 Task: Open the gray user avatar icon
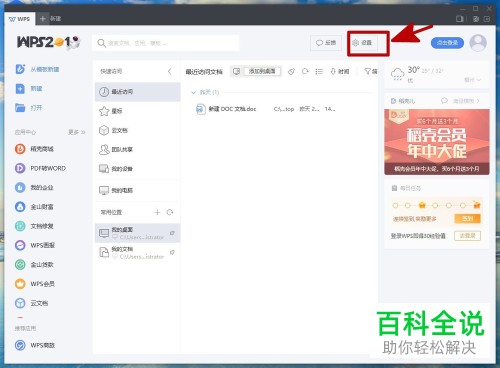tap(478, 43)
